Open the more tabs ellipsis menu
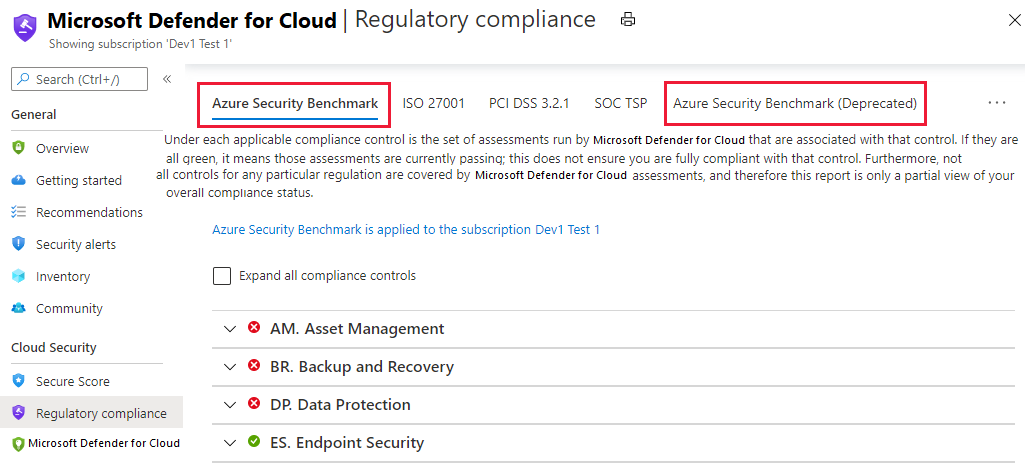 pos(996,103)
